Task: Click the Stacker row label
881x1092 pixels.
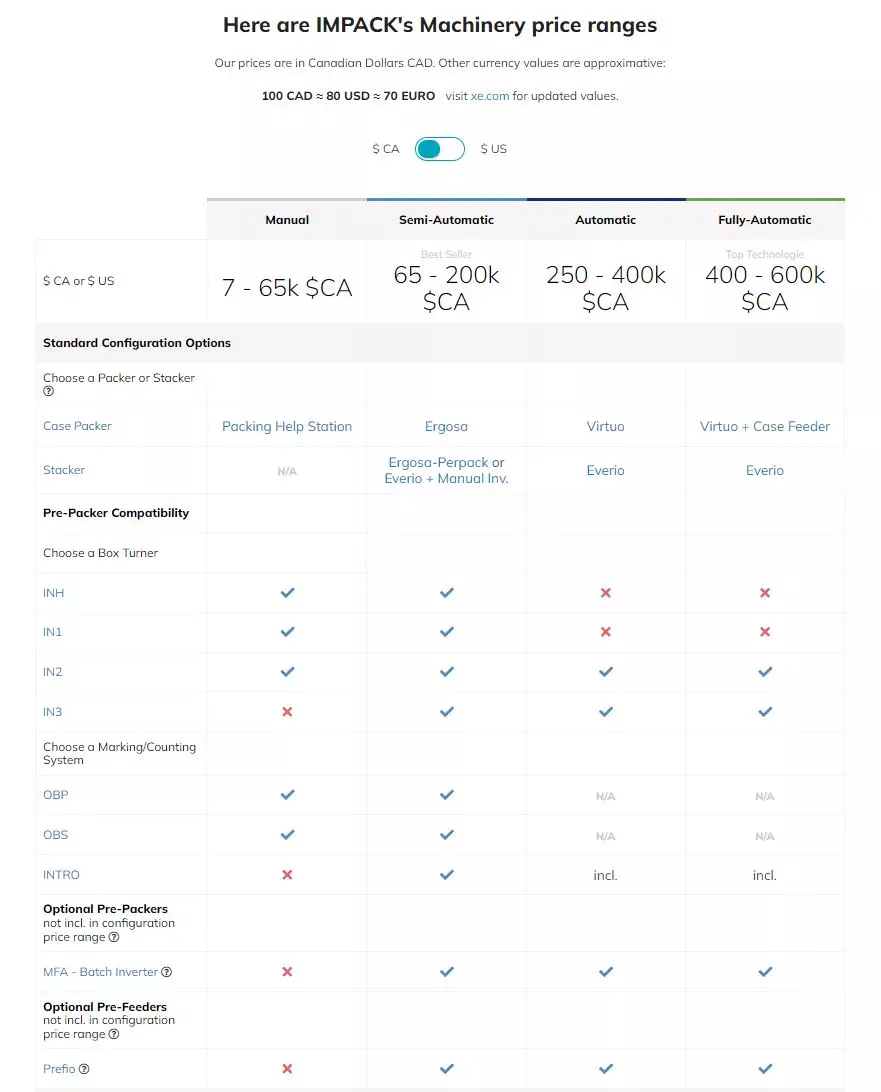Action: point(64,470)
